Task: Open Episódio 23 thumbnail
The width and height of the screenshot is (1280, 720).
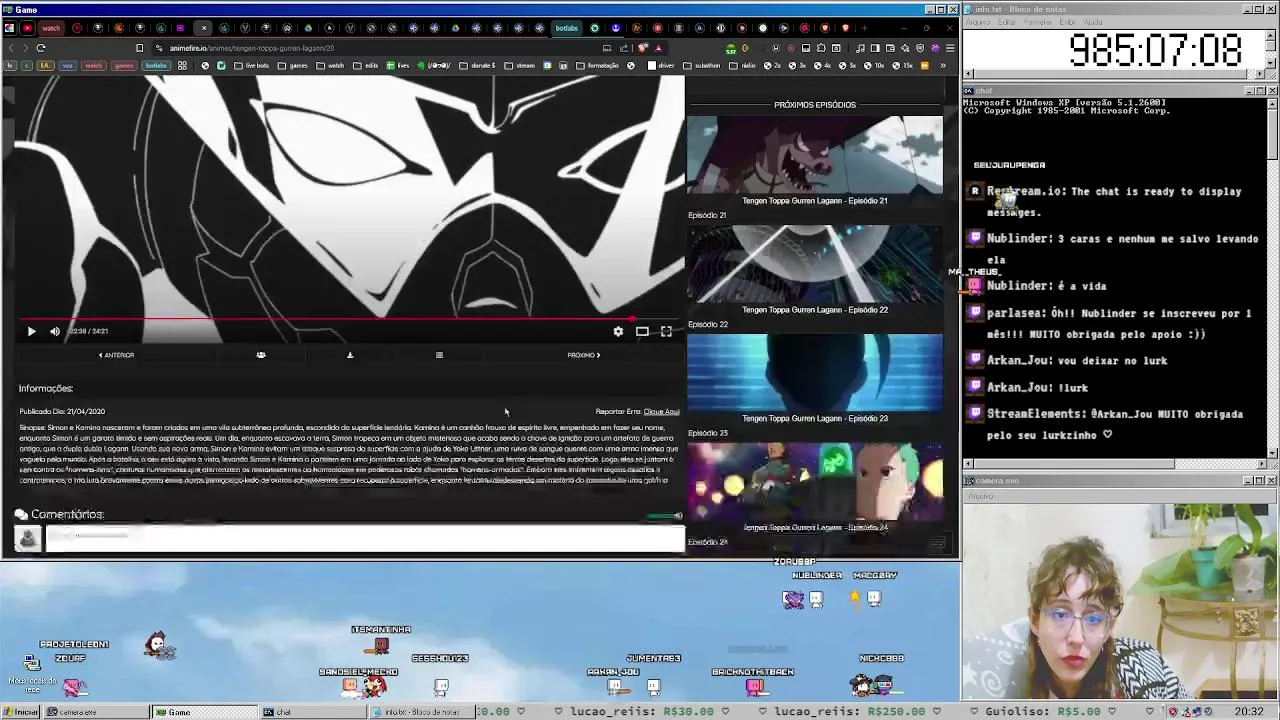Action: (x=815, y=373)
